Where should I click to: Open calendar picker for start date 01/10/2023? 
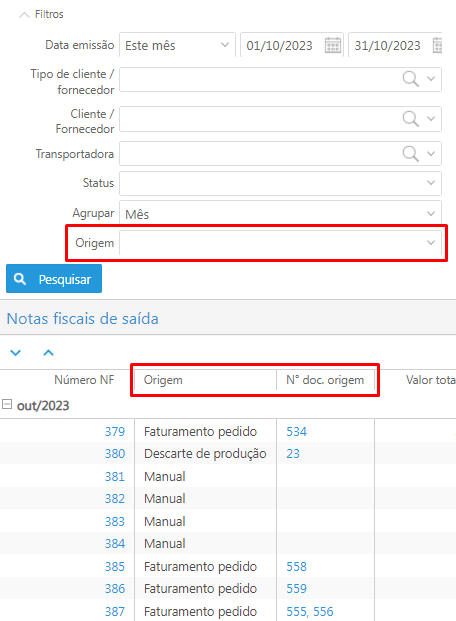pos(333,45)
